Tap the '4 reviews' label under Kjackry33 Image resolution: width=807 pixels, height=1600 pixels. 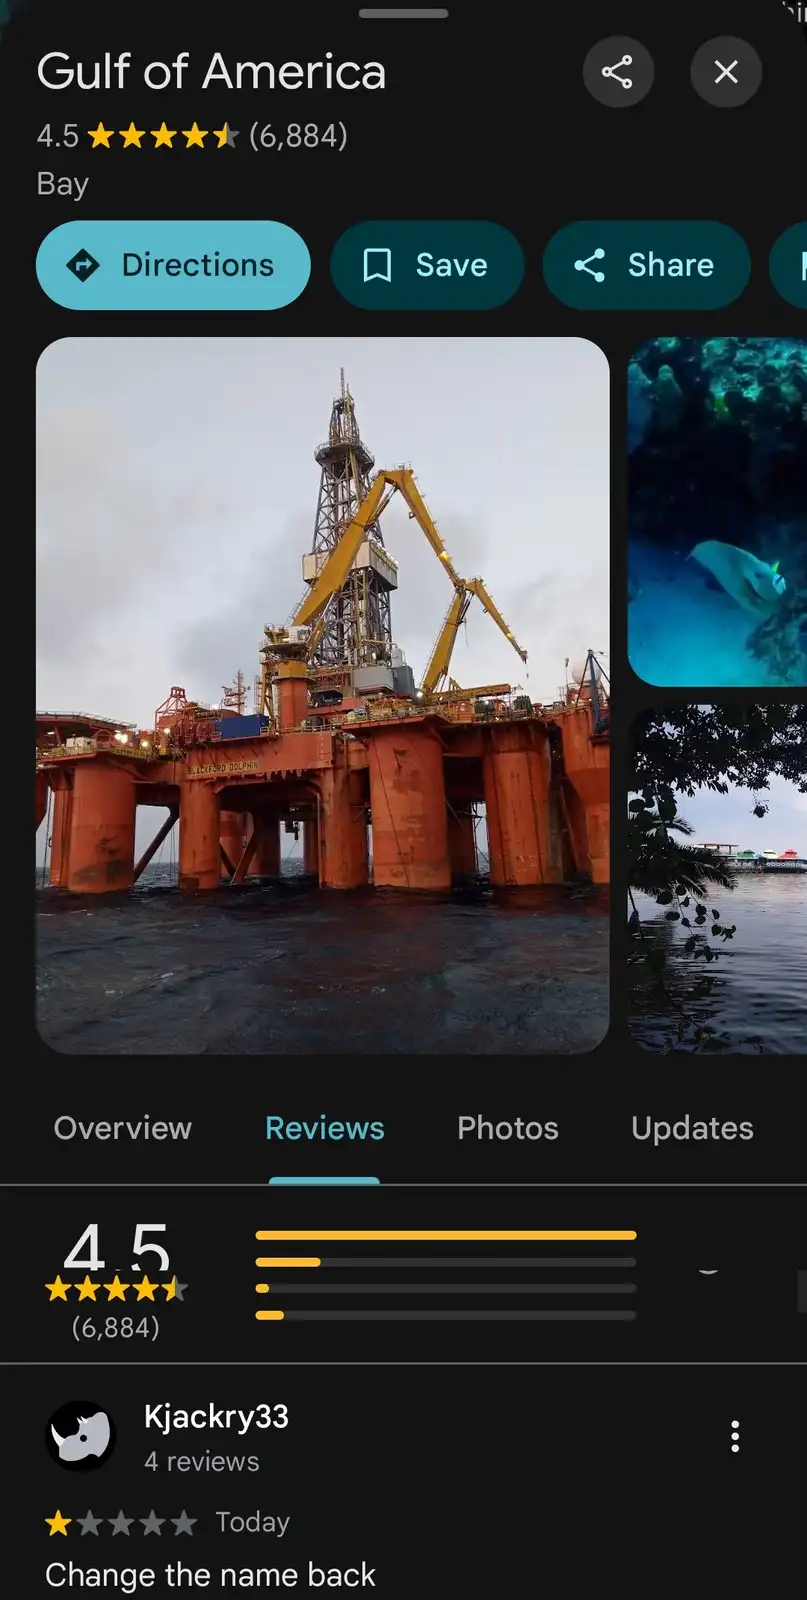point(201,1462)
